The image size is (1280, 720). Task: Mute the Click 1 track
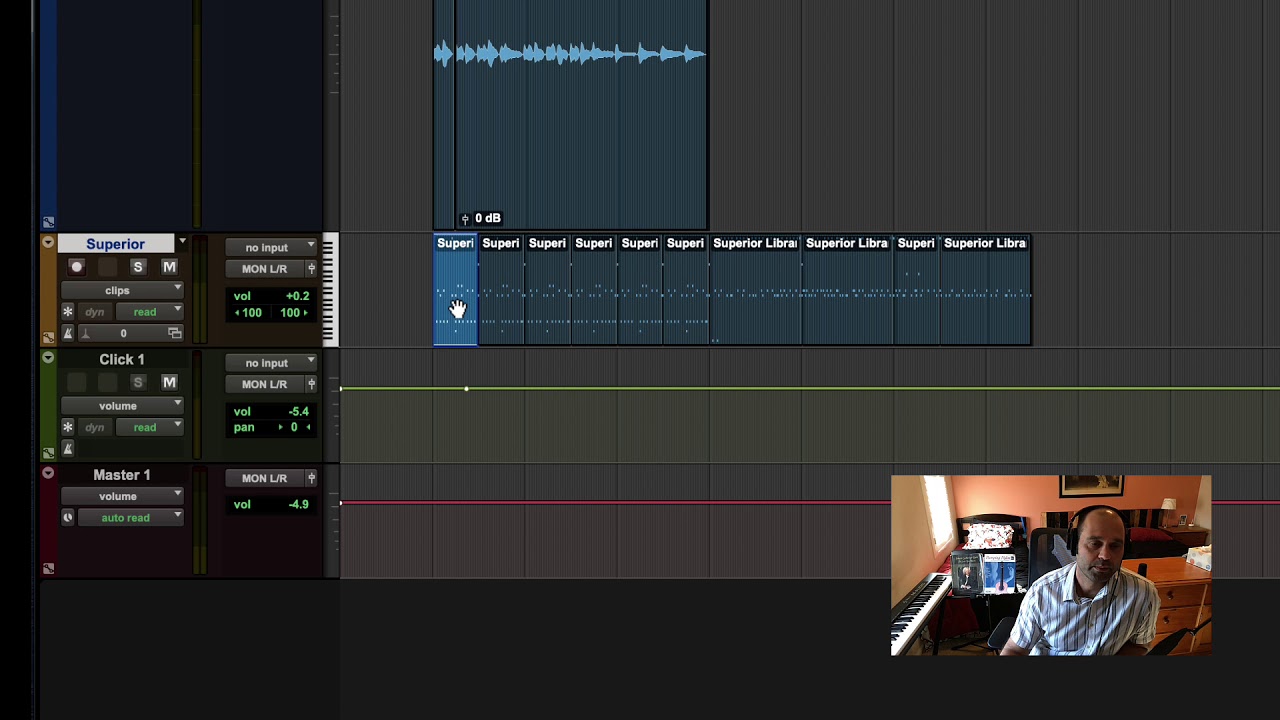169,383
